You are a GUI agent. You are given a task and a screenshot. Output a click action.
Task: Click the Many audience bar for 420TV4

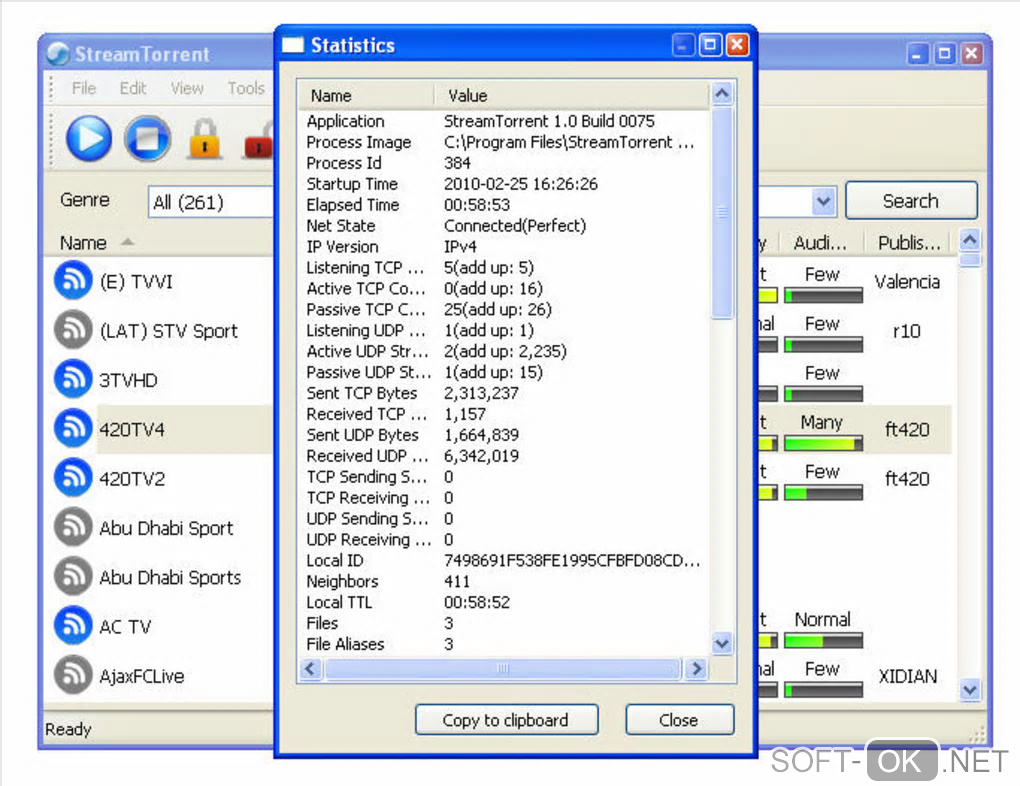pos(824,444)
